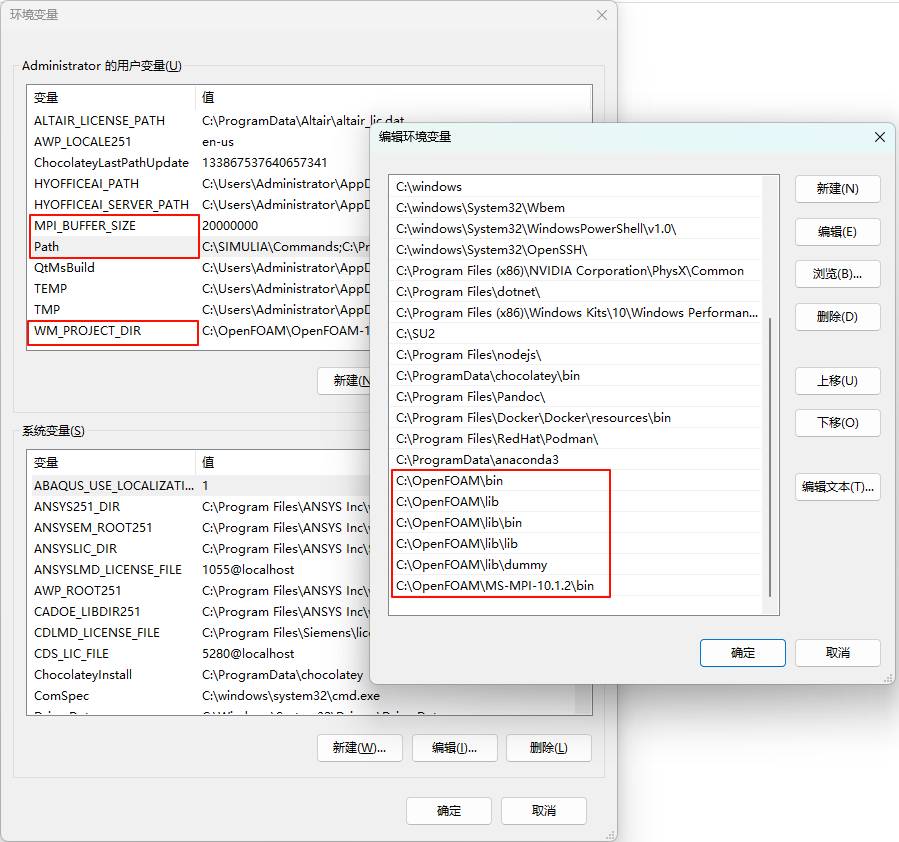Select Windows Kits Performance path entry
This screenshot has width=899, height=842.
click(x=576, y=313)
